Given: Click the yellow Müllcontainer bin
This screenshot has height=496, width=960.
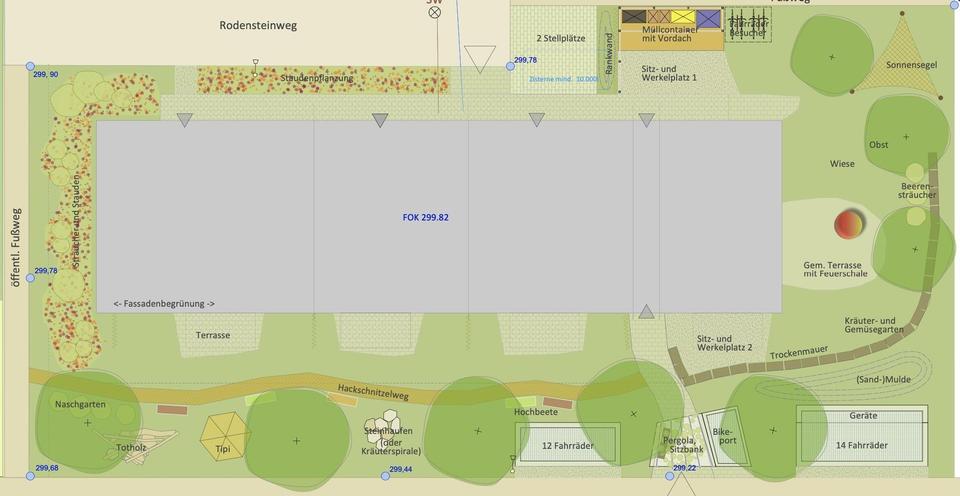Looking at the screenshot, I should click(x=683, y=17).
